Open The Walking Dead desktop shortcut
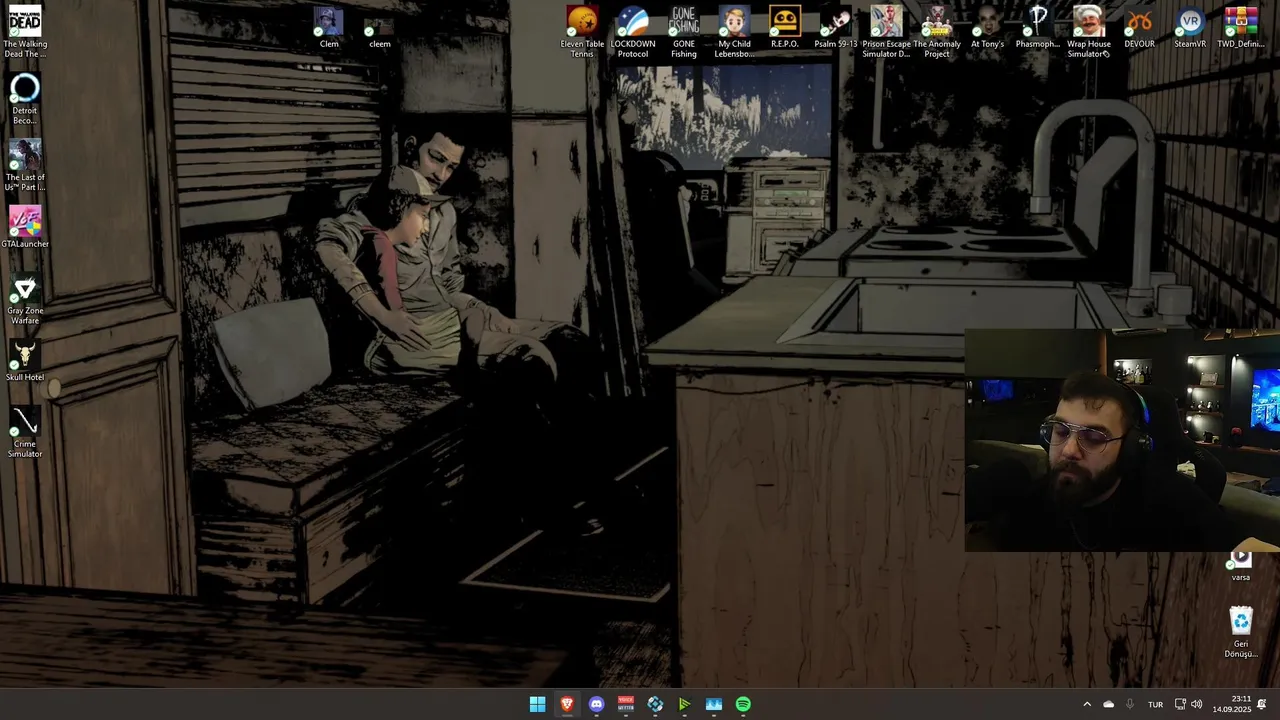The image size is (1280, 720). (x=25, y=31)
